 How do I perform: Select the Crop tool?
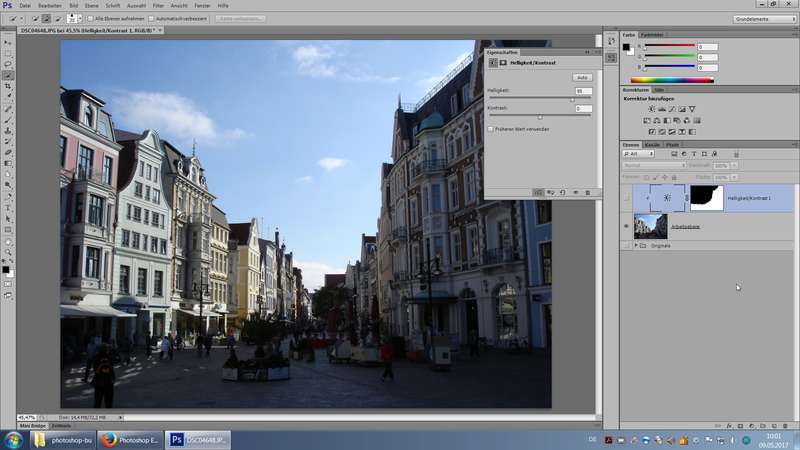pyautogui.click(x=8, y=86)
